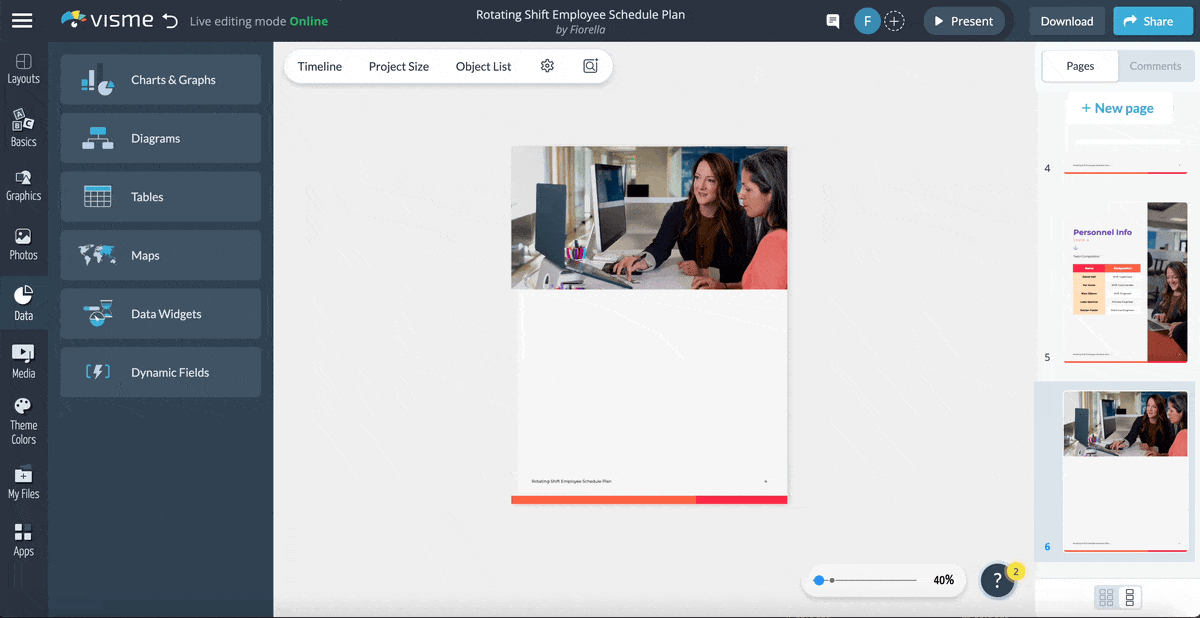
Task: Toggle the comments indicator in top bar
Action: tap(832, 20)
